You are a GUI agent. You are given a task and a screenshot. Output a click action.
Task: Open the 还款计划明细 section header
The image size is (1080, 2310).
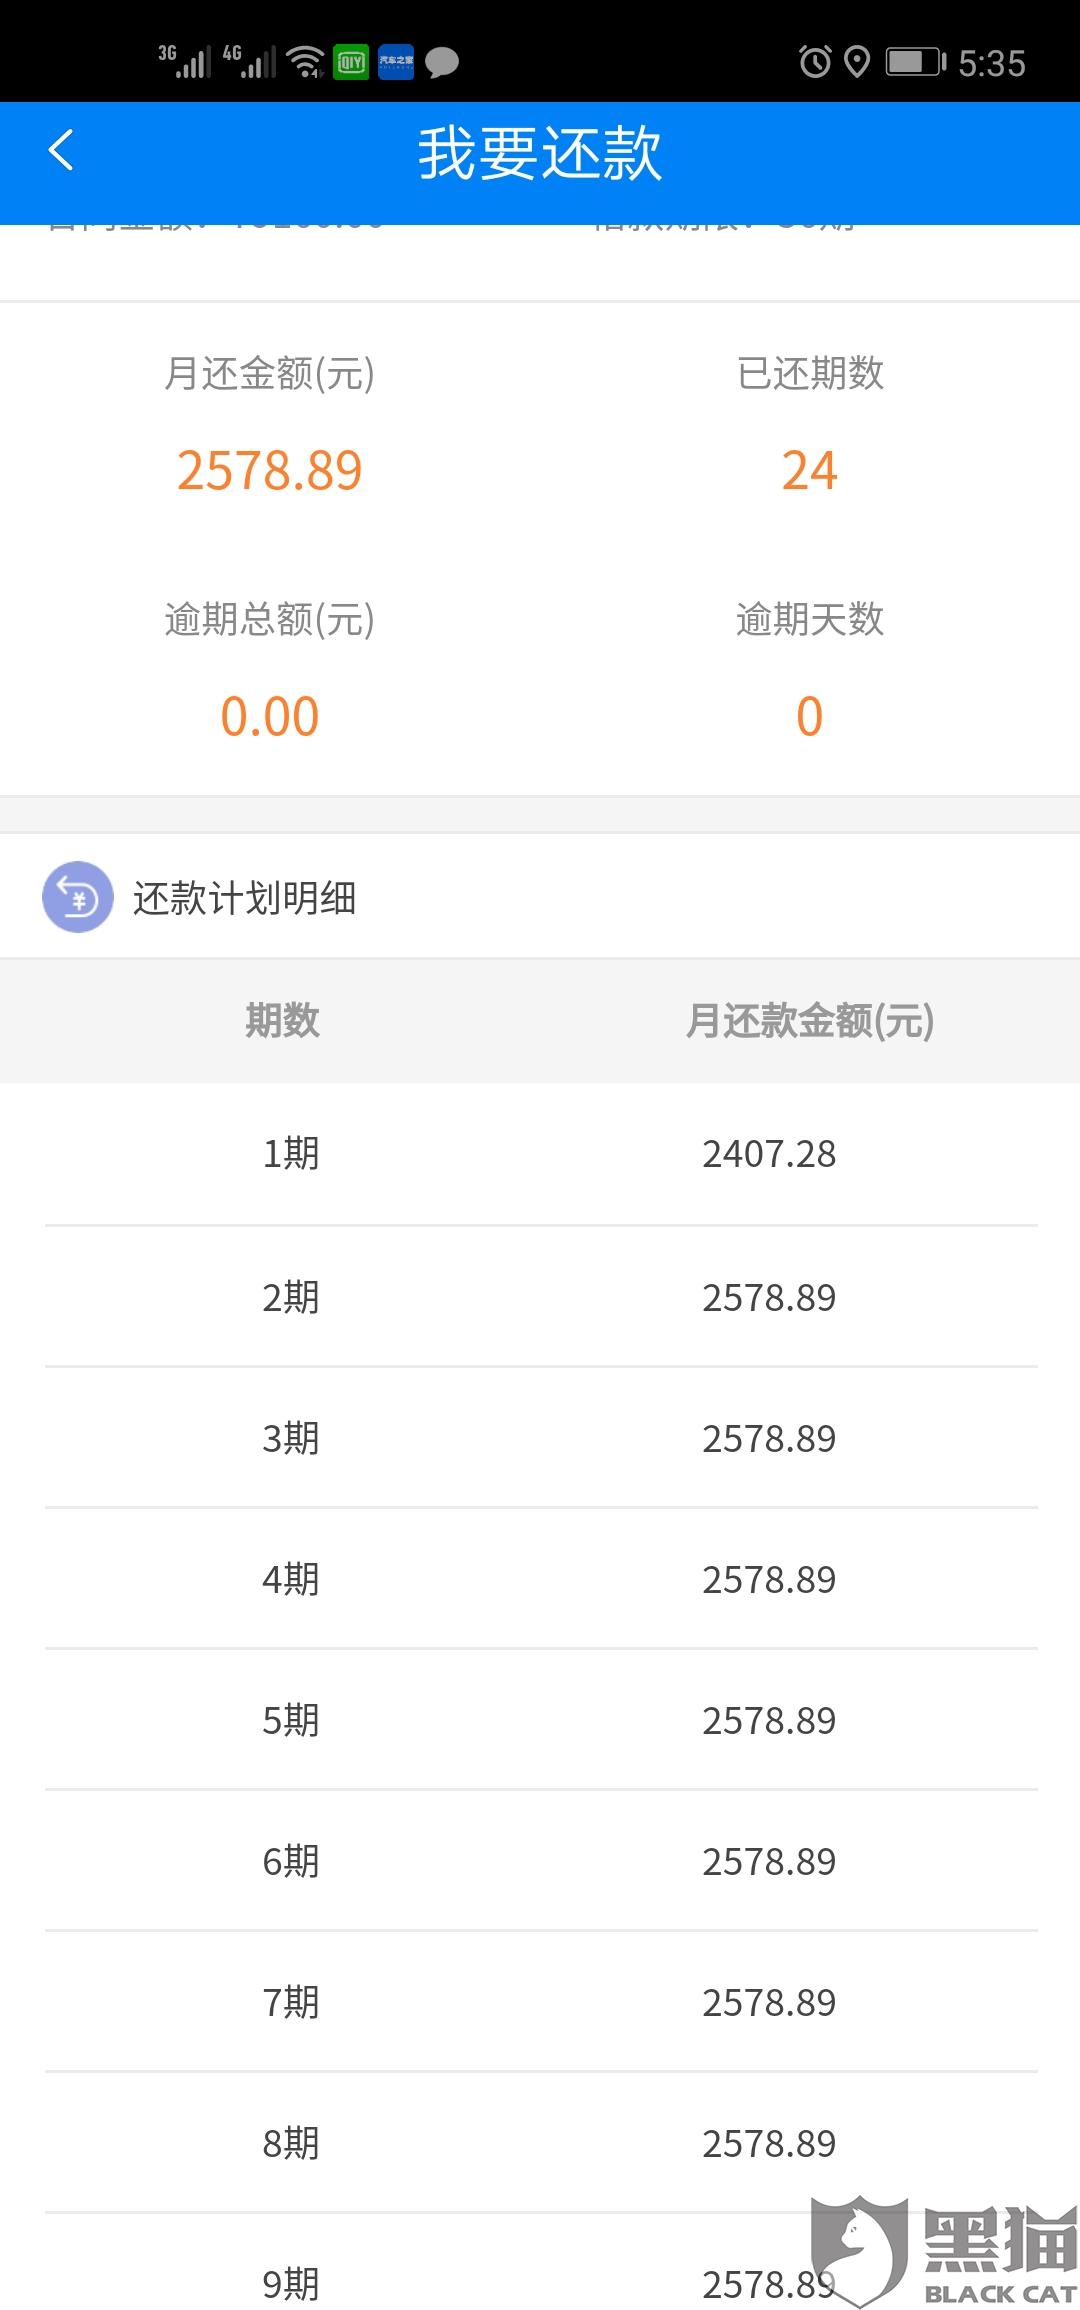[540, 897]
